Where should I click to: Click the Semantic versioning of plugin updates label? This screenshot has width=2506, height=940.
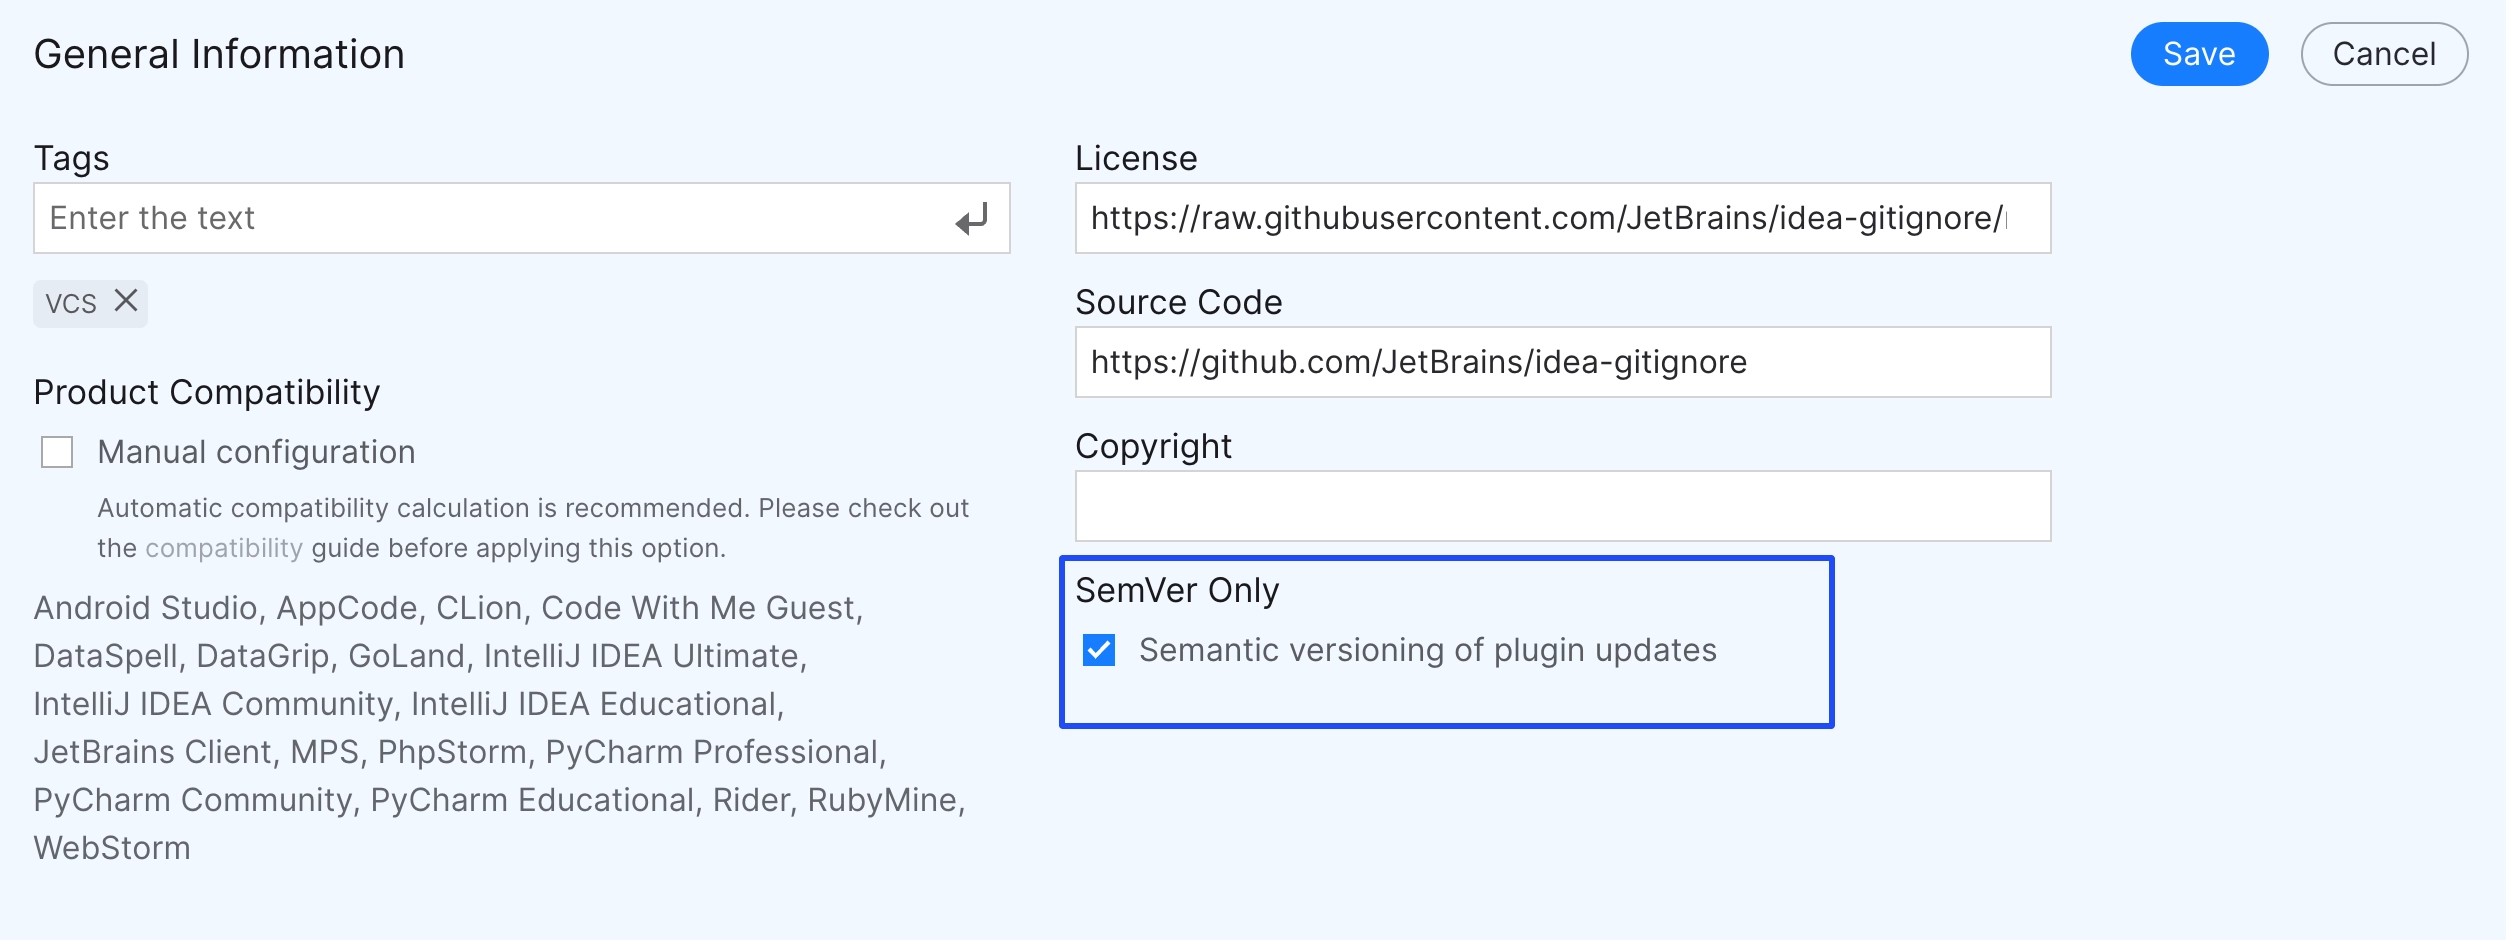point(1428,650)
